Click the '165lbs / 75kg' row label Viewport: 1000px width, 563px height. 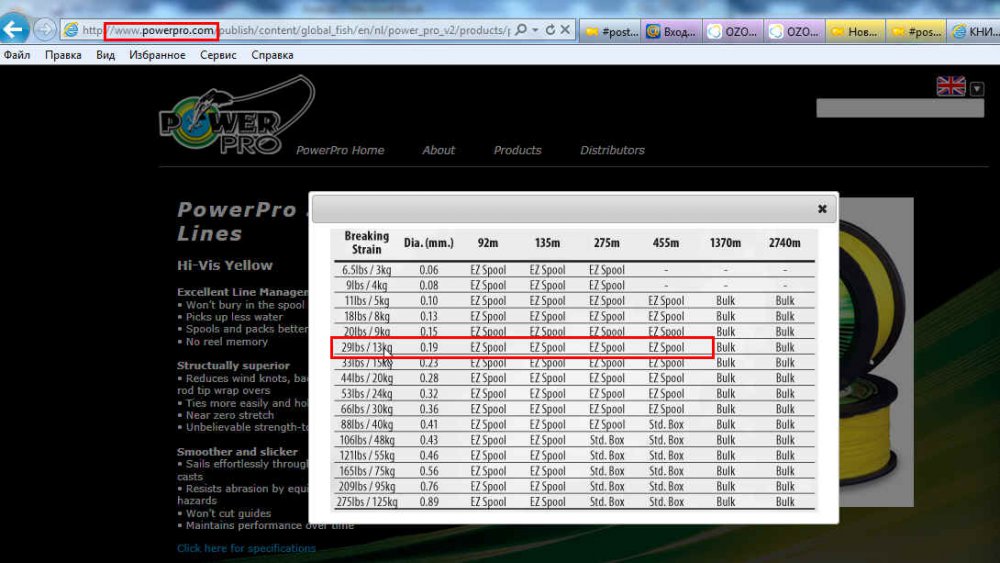click(x=367, y=471)
